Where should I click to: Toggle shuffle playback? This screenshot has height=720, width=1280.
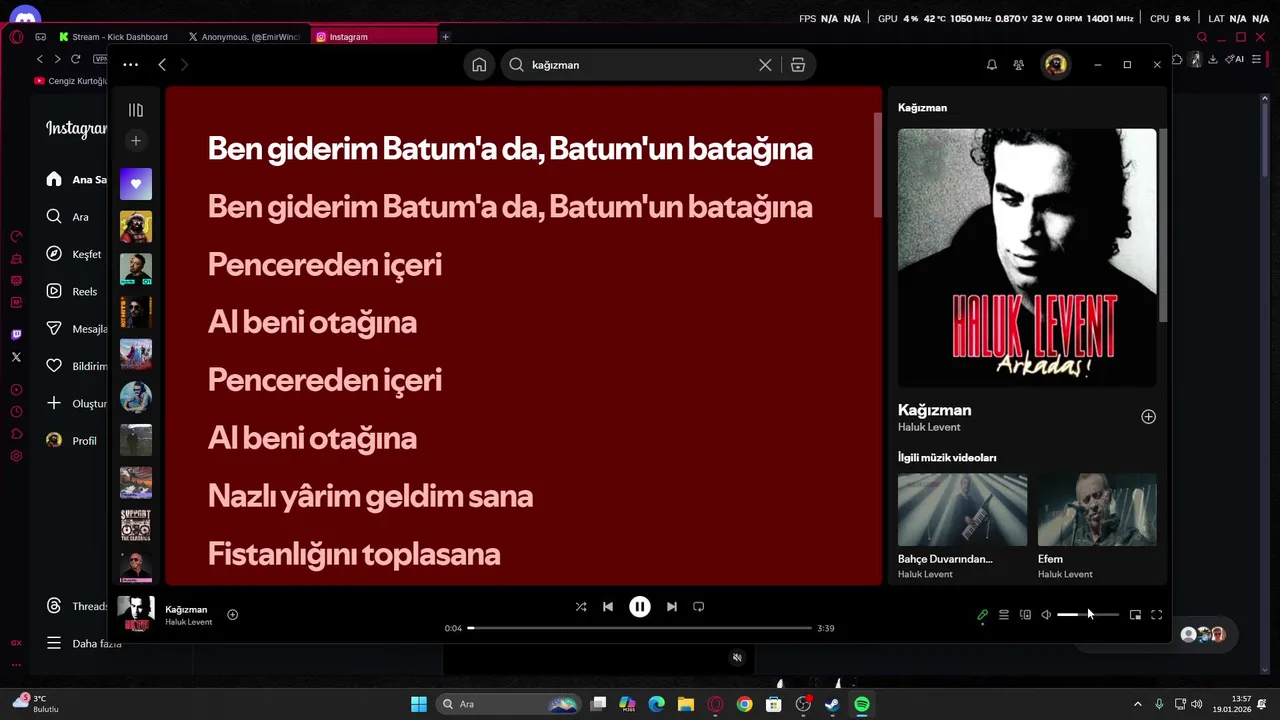[x=581, y=607]
